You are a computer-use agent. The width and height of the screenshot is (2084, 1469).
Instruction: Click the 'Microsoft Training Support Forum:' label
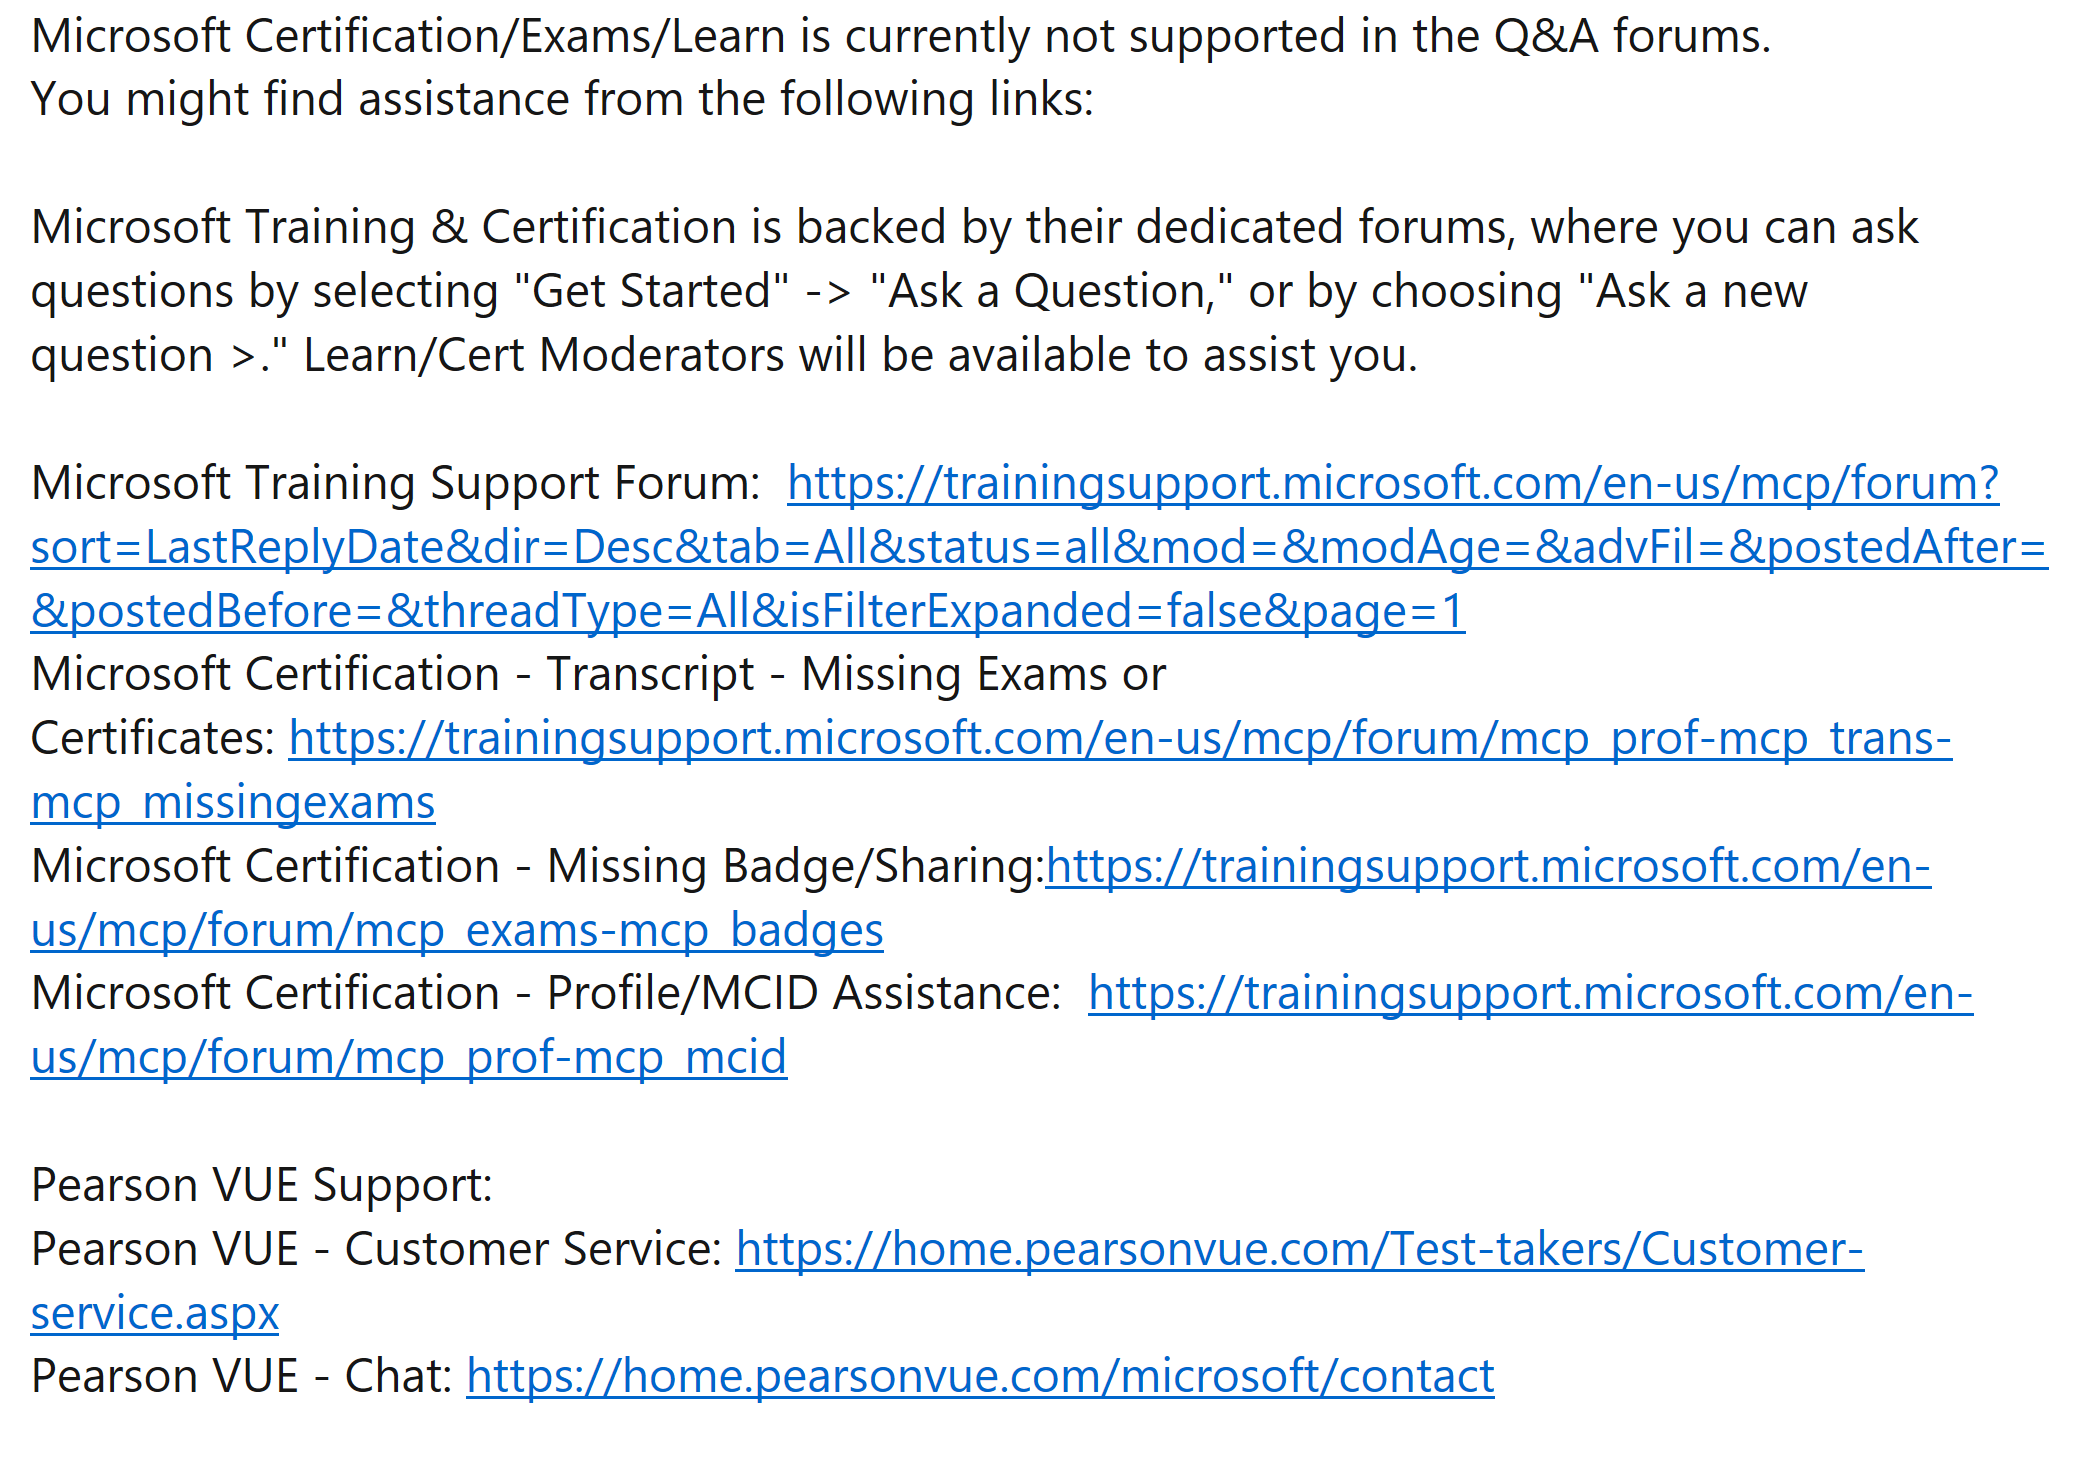[396, 484]
